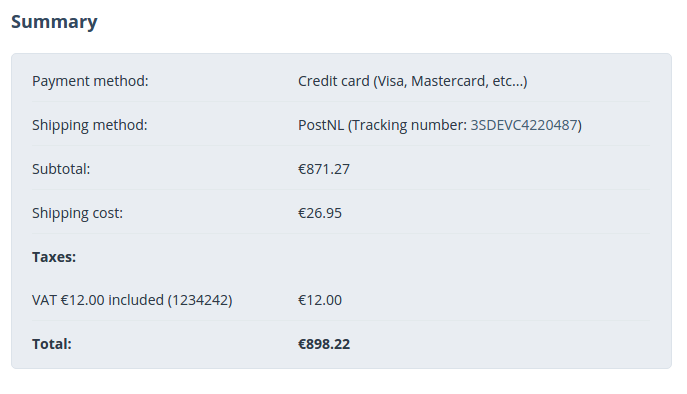Viewport: 687px width, 394px height.
Task: Click the 'included' word in VAT row
Action: 136,300
